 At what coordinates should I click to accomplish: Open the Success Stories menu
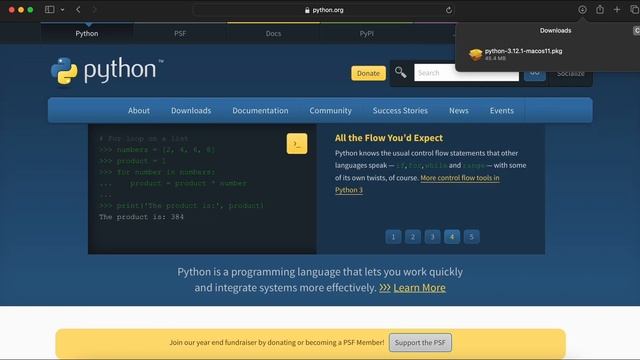(x=400, y=111)
